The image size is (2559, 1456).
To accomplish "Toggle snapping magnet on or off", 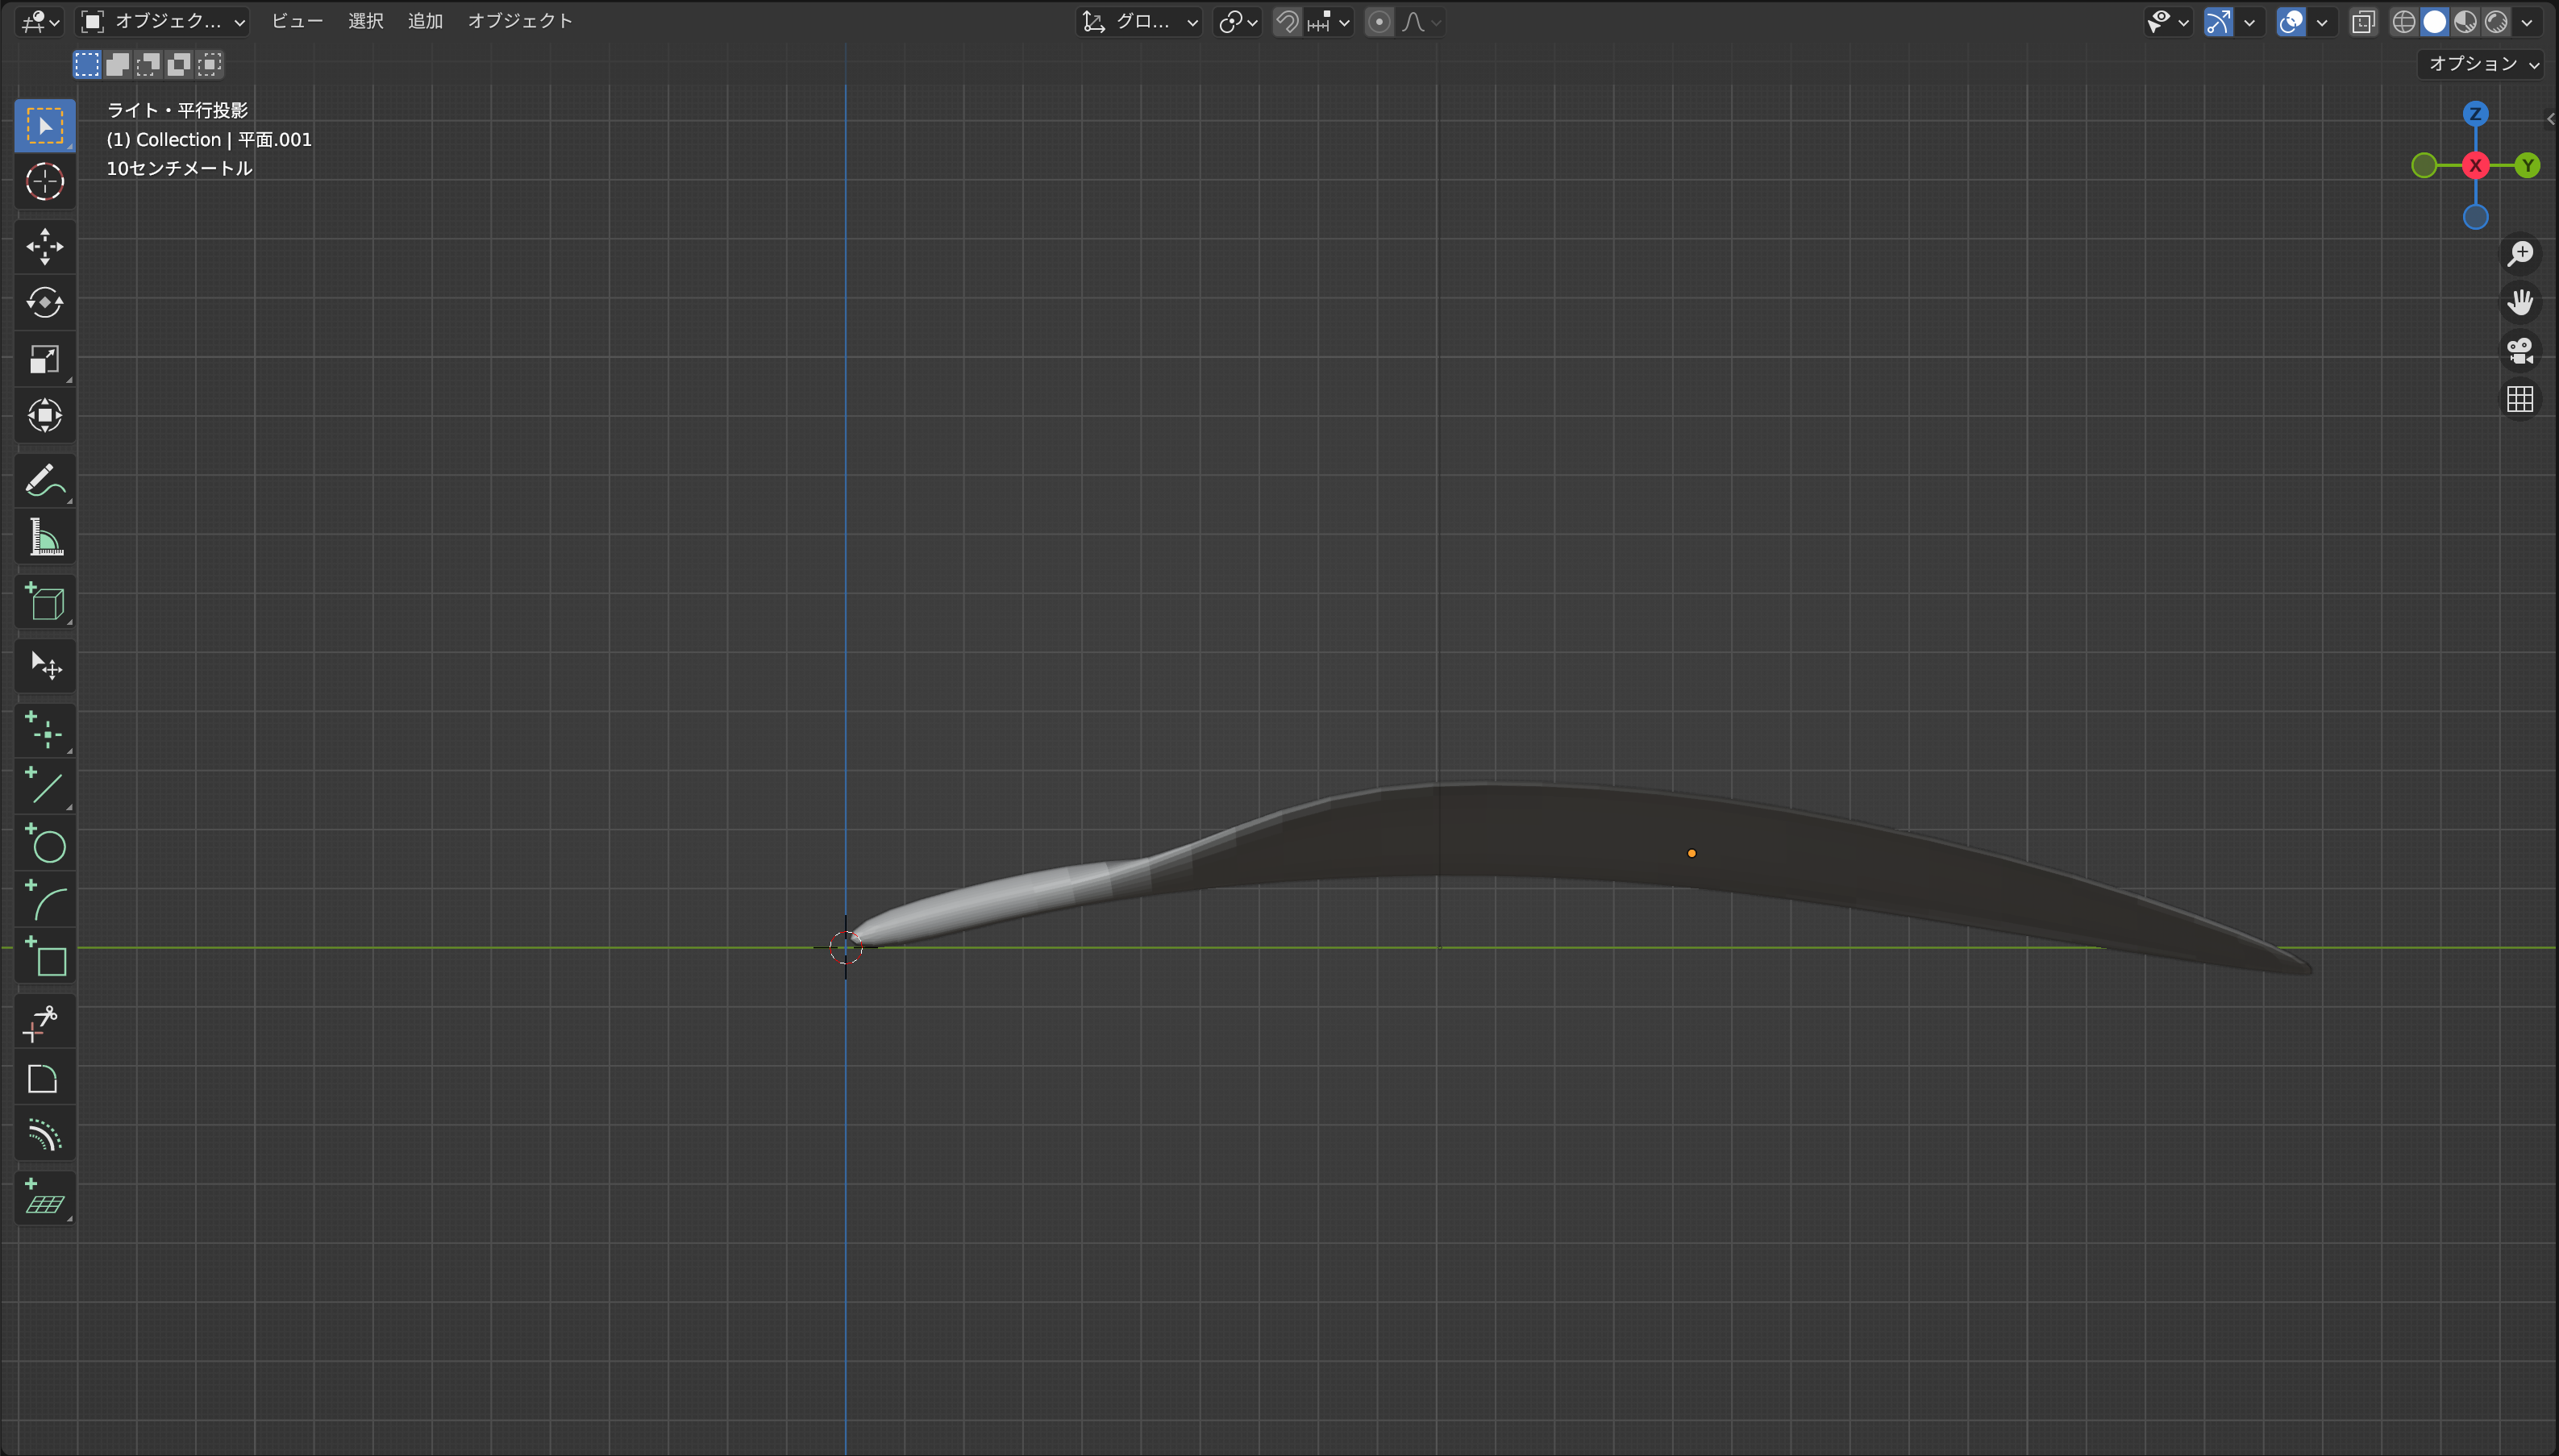I will (1287, 22).
